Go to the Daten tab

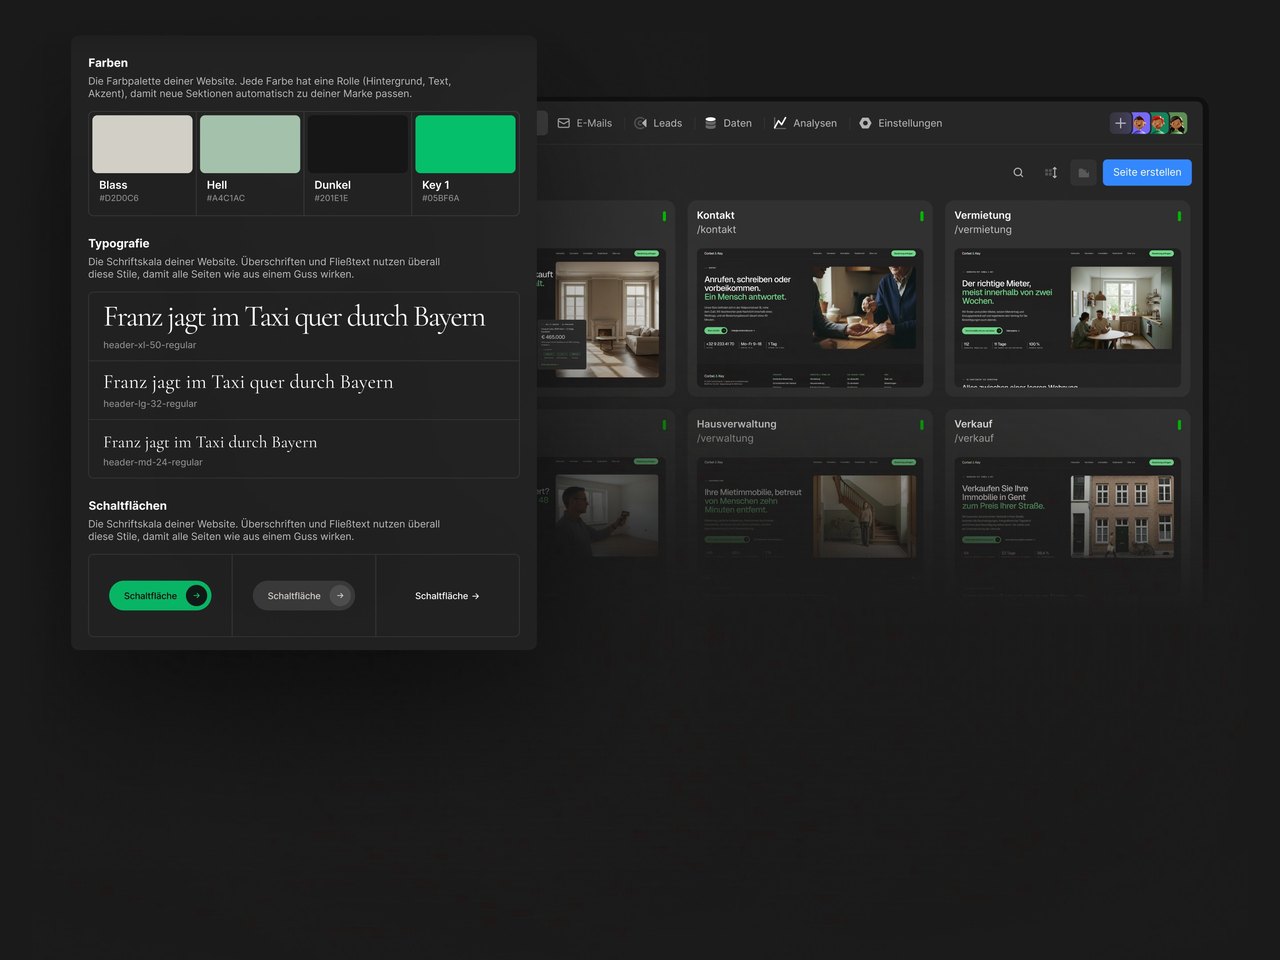728,123
